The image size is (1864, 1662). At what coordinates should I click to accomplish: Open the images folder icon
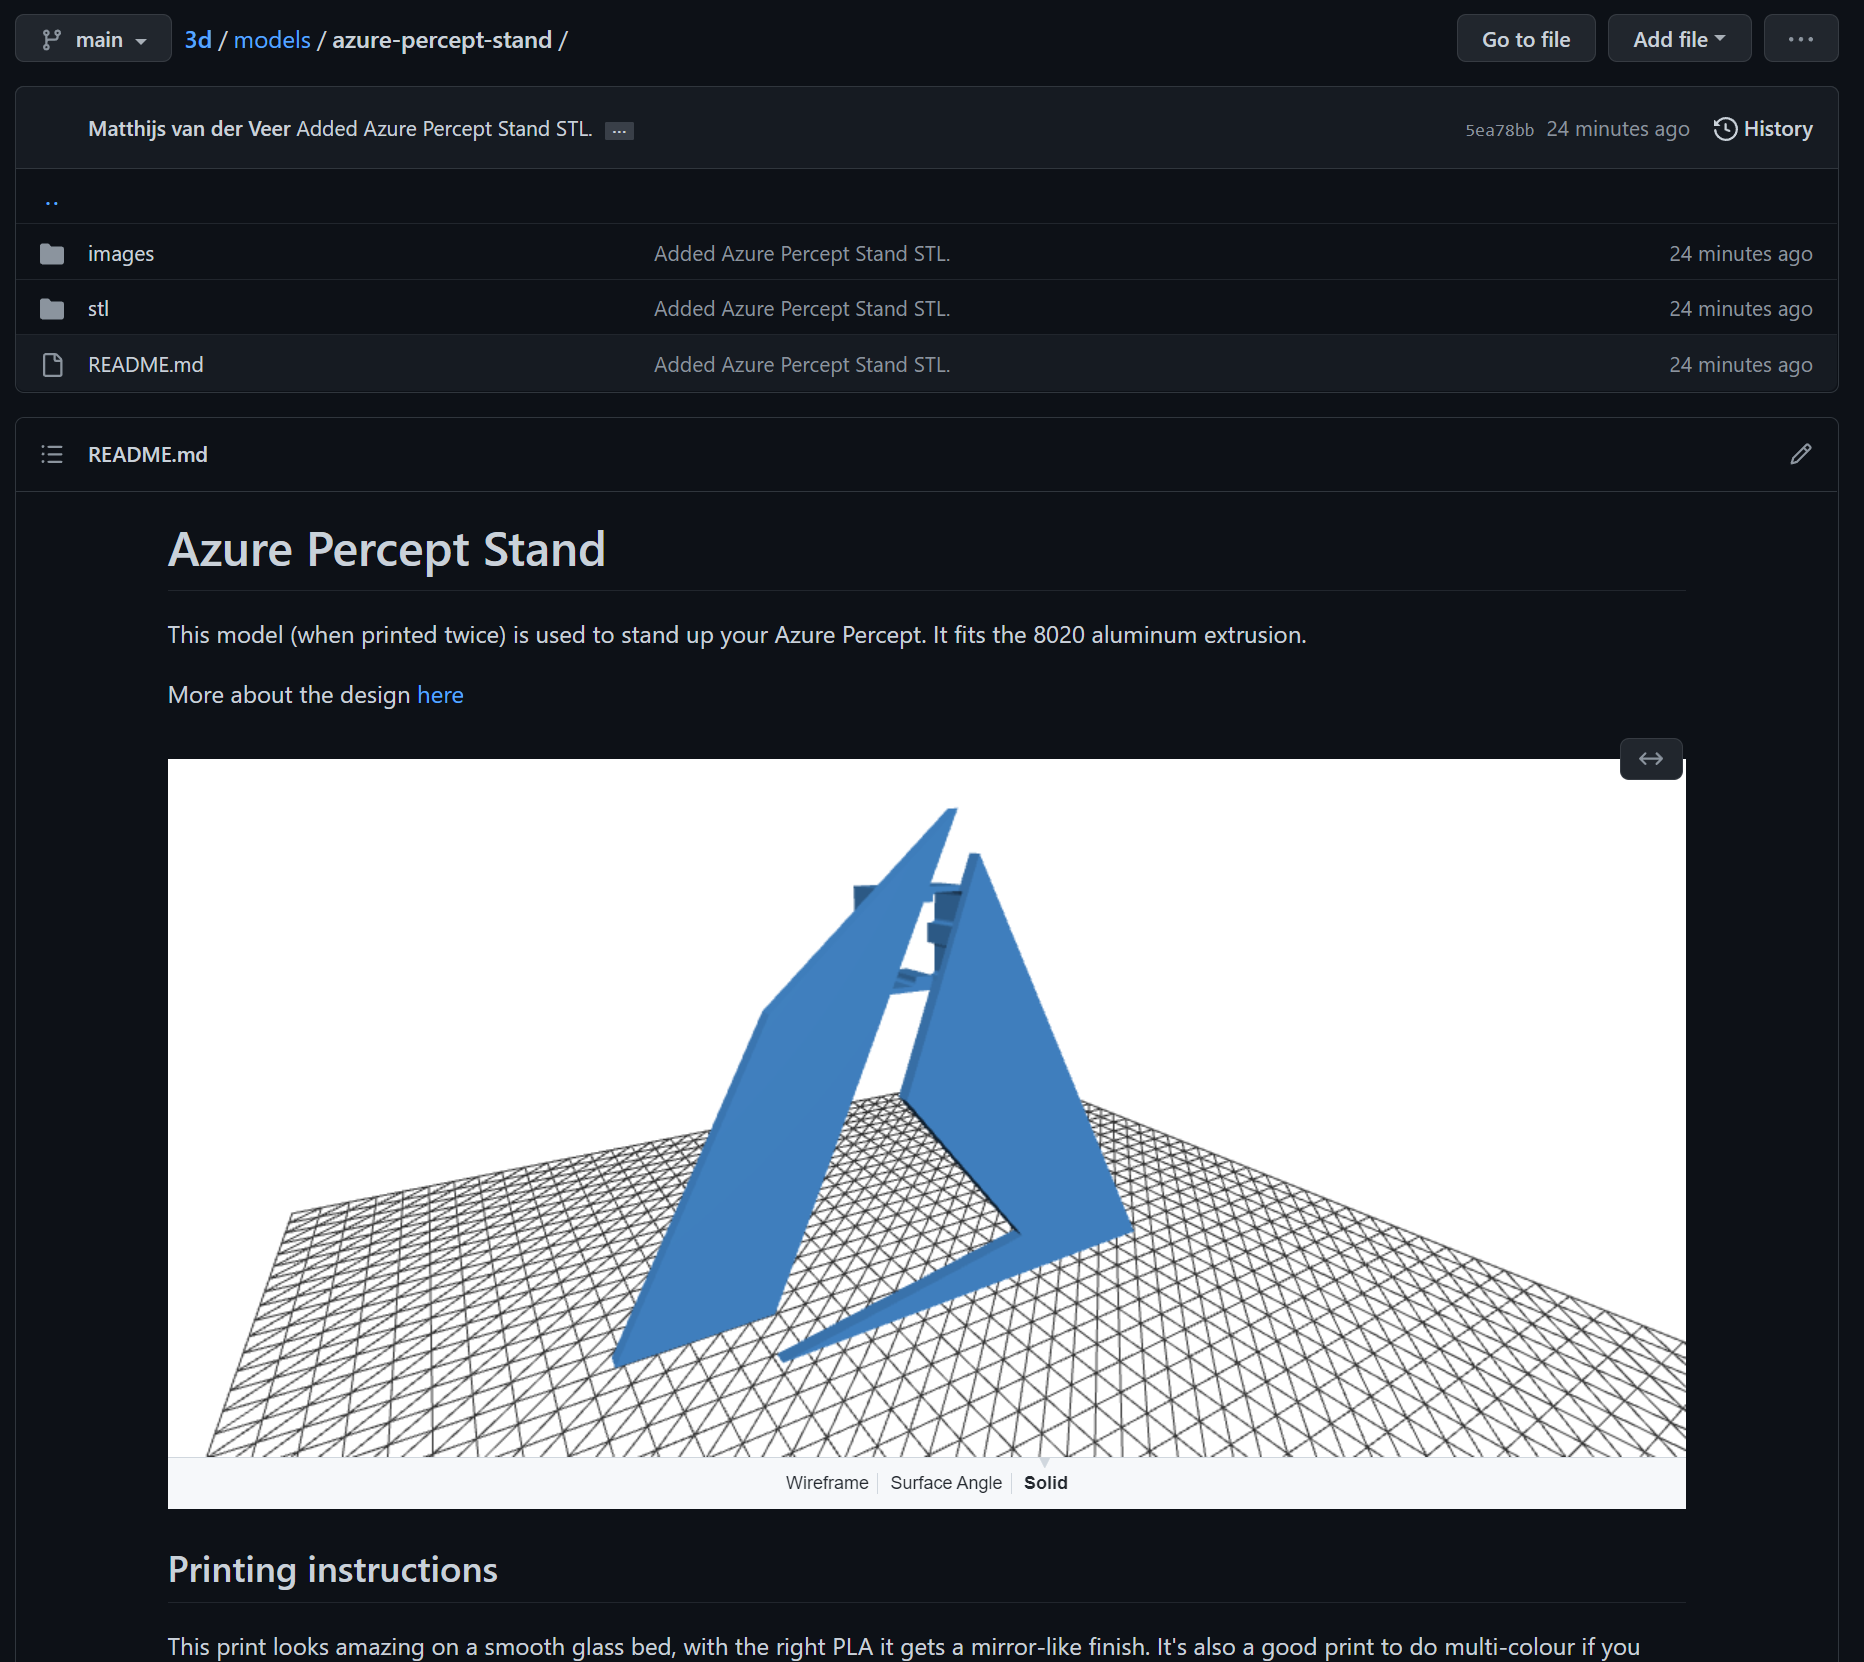point(51,253)
